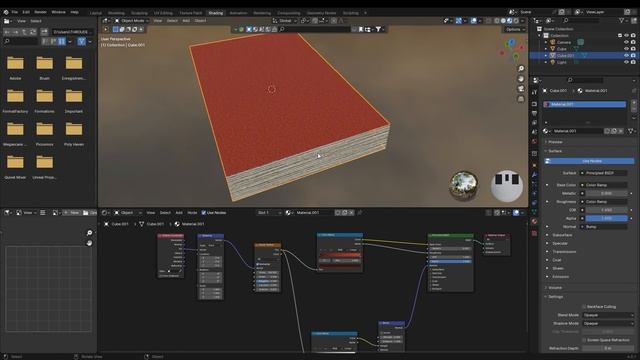Click the file browser refresh icon
Viewport: 640px width, 360px height.
(33, 32)
